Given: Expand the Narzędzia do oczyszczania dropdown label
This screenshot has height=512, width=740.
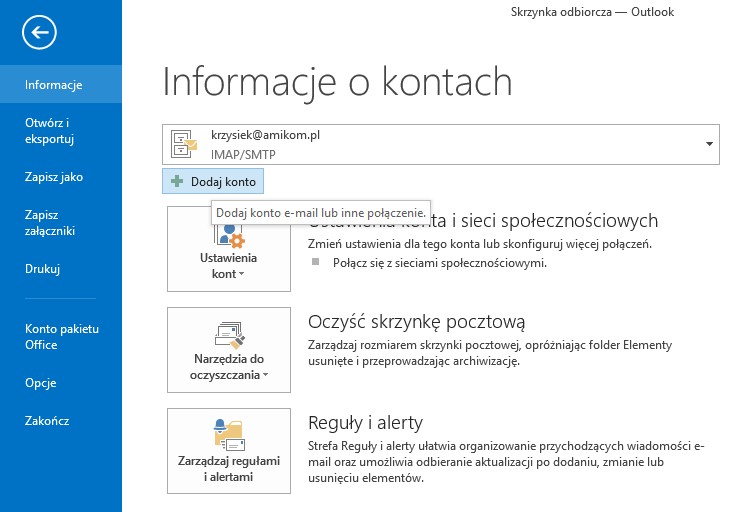Looking at the screenshot, I should point(229,367).
